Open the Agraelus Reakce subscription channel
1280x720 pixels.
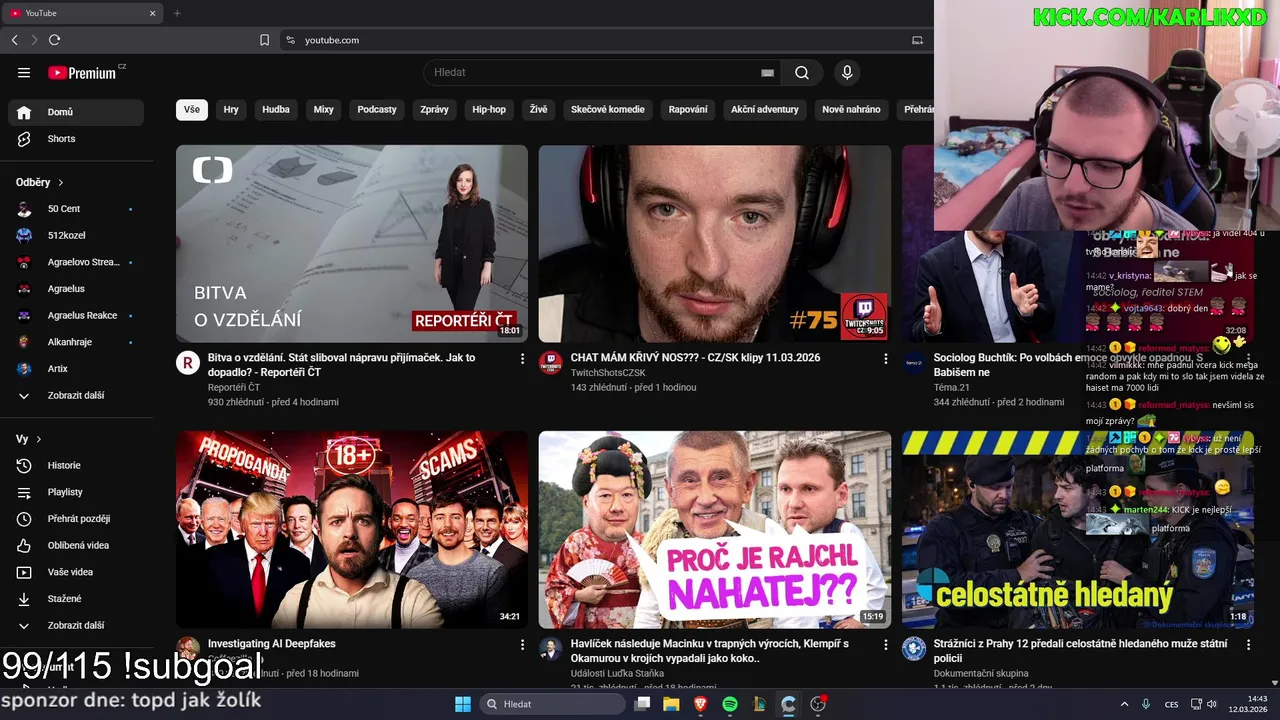pyautogui.click(x=76, y=315)
